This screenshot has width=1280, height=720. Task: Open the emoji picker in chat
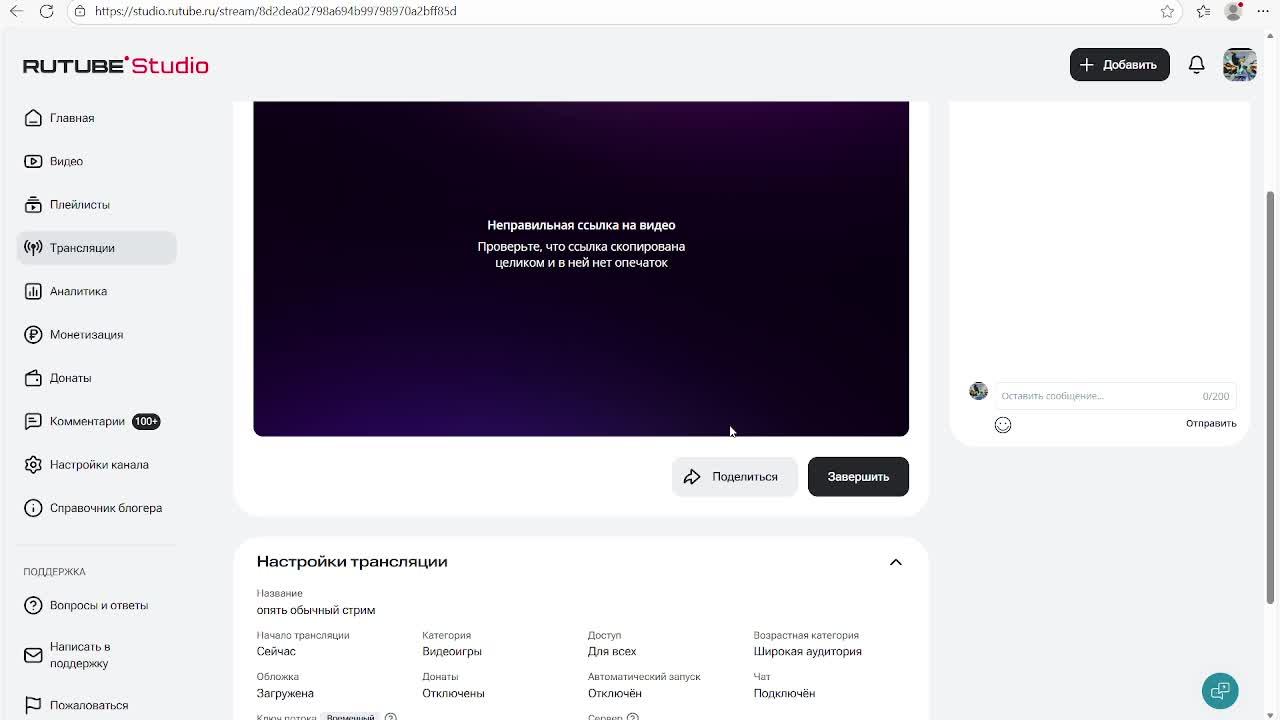coord(1003,425)
